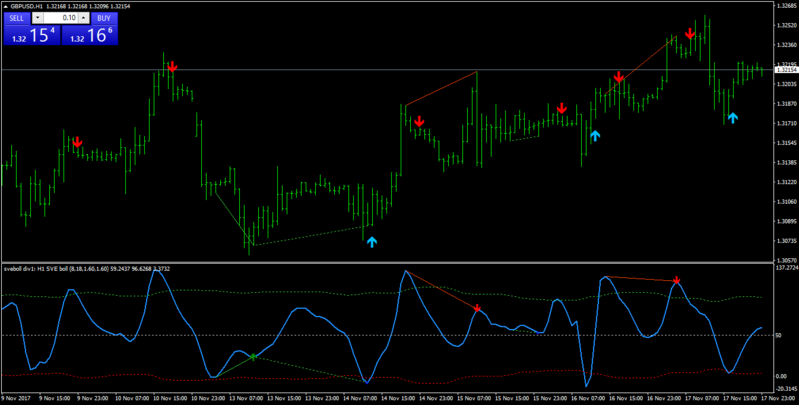Click the green arrow marker on the oscillator

(253, 357)
